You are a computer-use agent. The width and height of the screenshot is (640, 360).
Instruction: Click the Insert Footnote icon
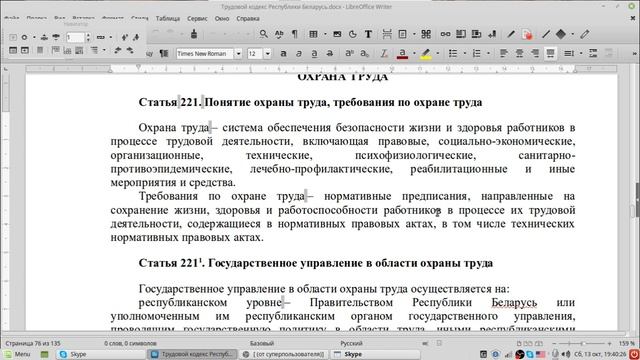[461, 34]
